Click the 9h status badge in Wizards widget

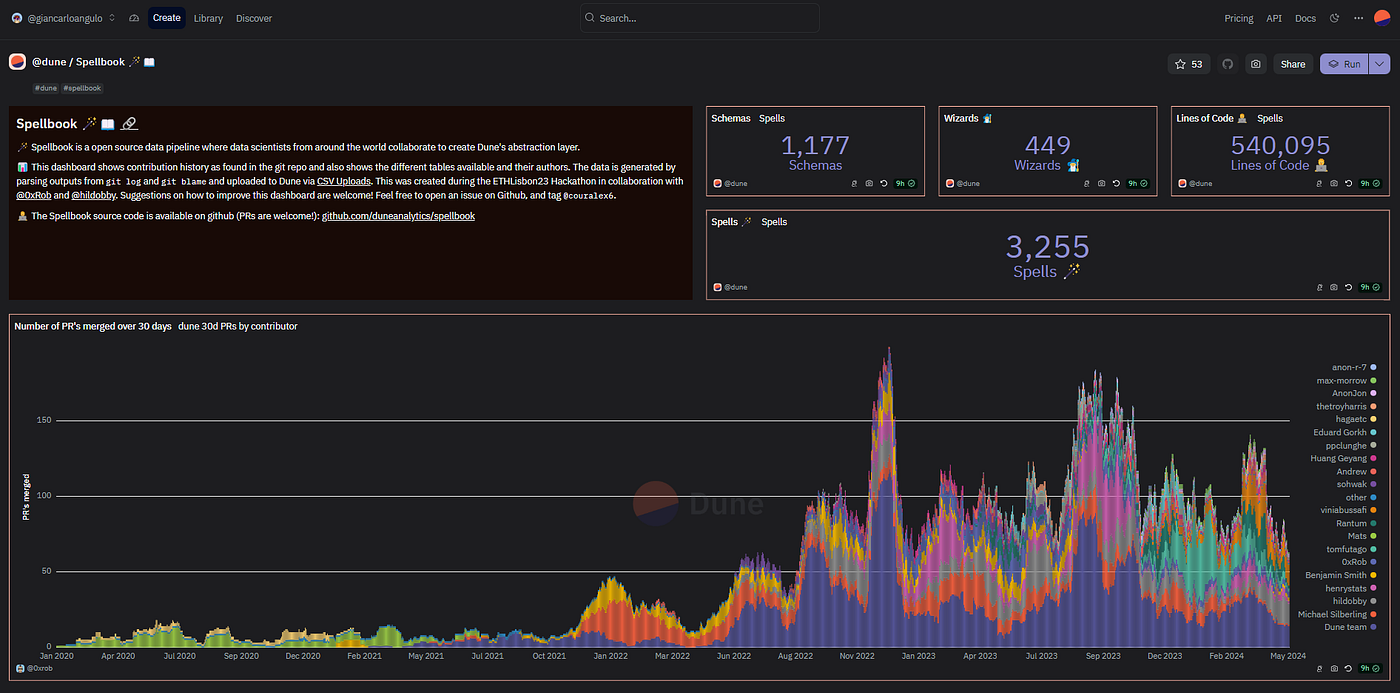[1138, 184]
